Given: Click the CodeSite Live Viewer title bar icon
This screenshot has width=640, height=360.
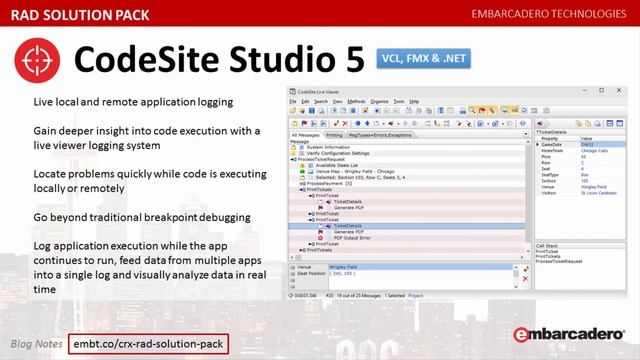Looking at the screenshot, I should pos(292,92).
